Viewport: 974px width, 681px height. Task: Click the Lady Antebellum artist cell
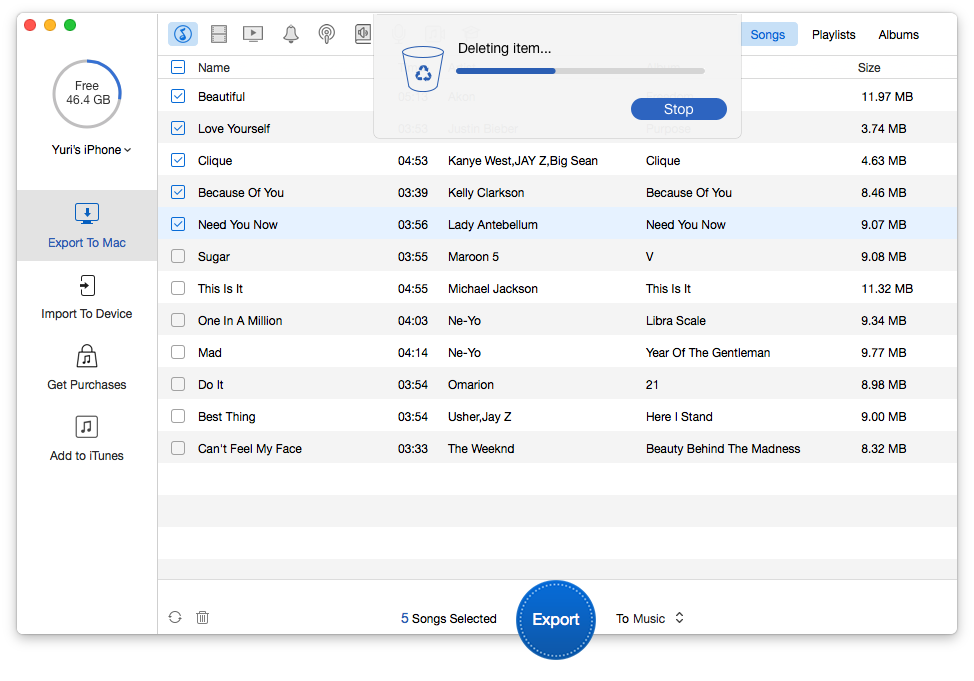coord(493,224)
